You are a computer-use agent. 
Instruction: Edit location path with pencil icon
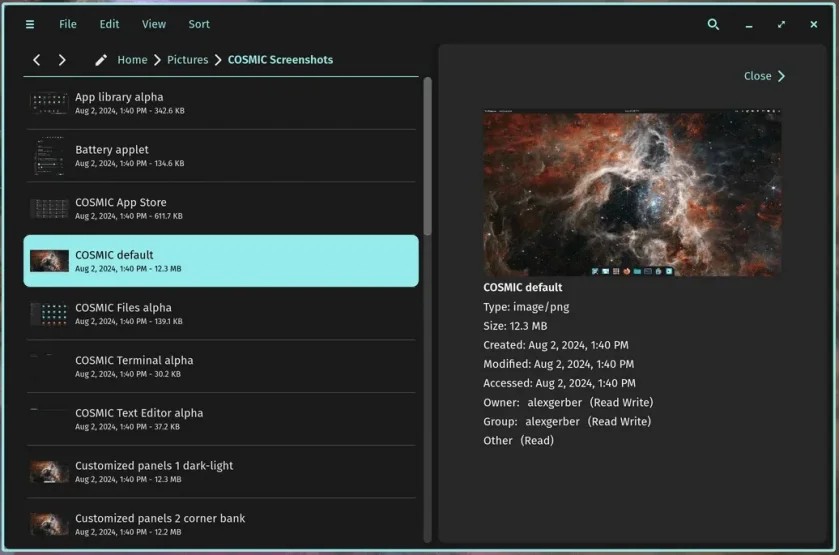pos(101,60)
